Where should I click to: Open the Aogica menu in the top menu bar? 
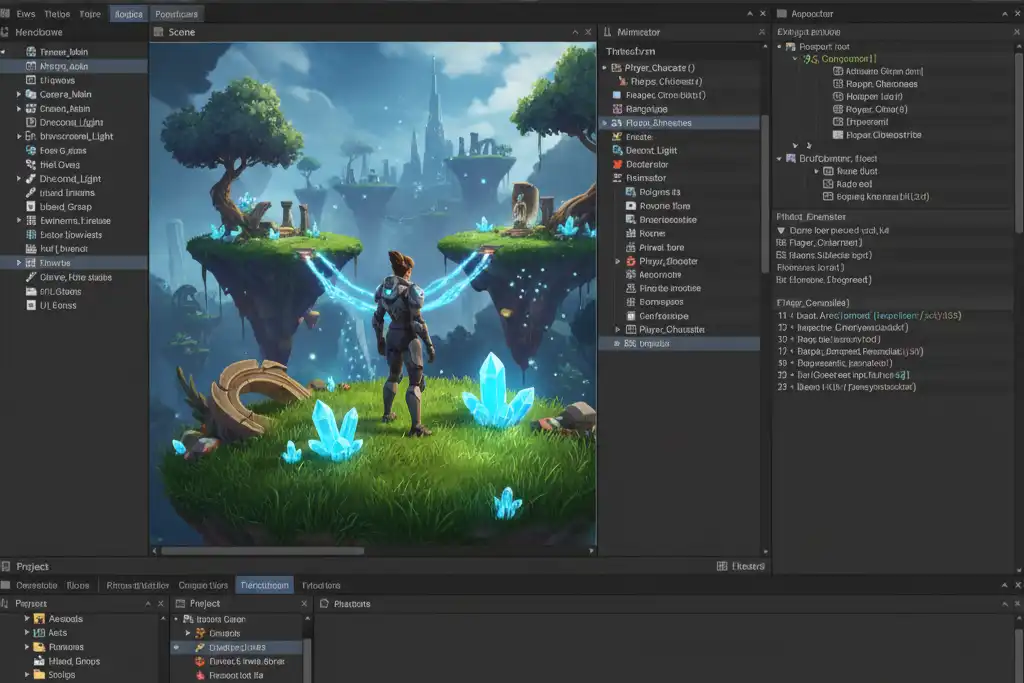click(127, 13)
